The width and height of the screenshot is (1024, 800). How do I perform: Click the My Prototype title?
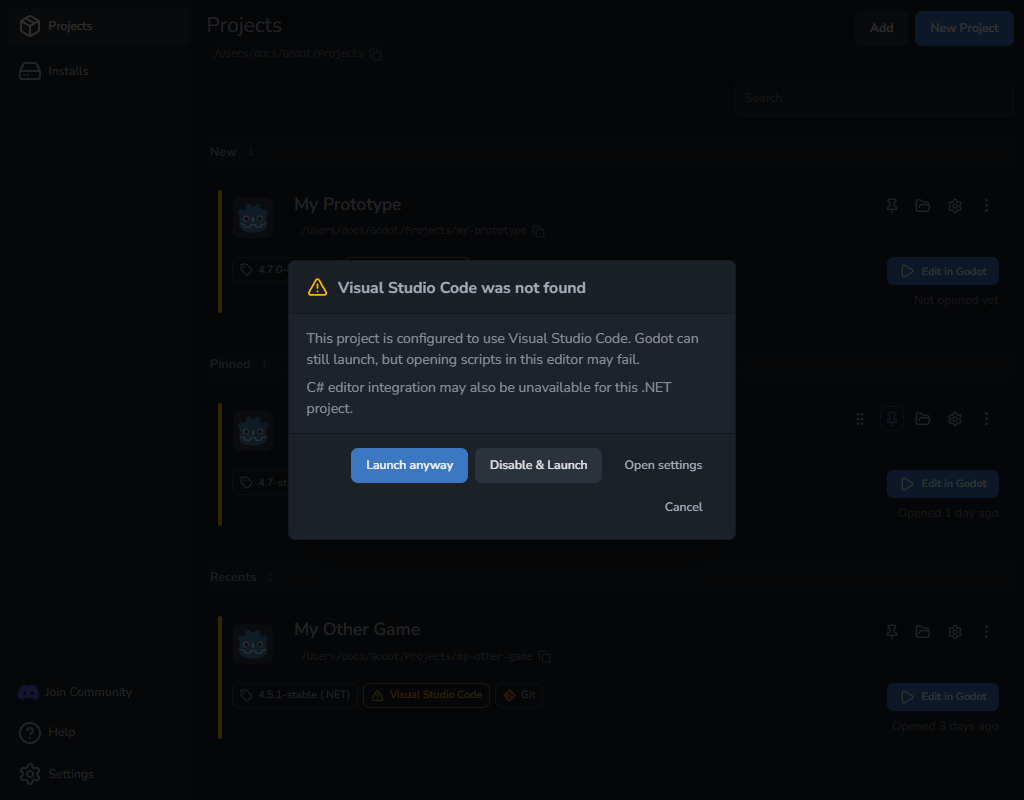pos(347,204)
